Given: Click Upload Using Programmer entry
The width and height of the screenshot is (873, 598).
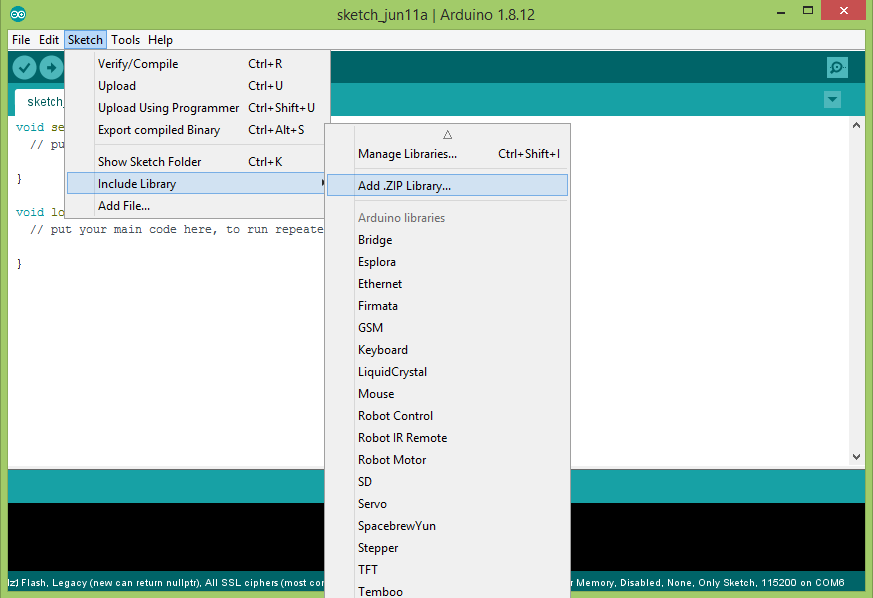Looking at the screenshot, I should 168,108.
